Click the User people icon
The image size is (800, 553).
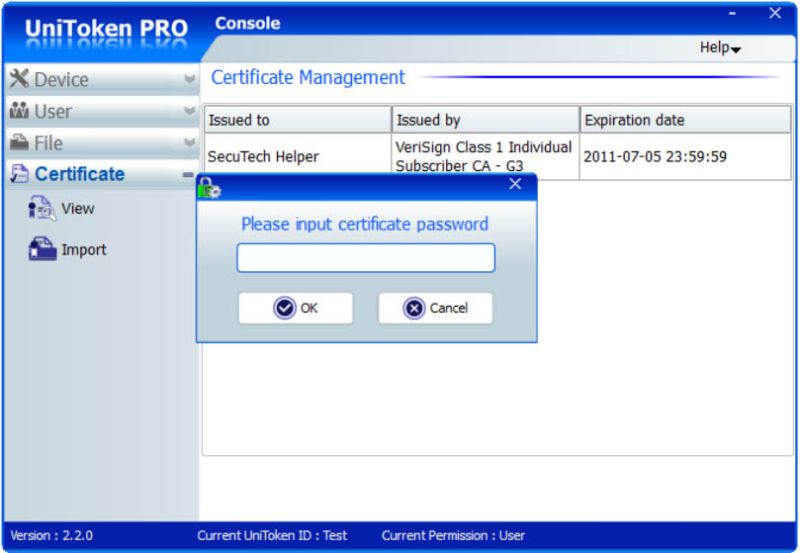pyautogui.click(x=19, y=110)
